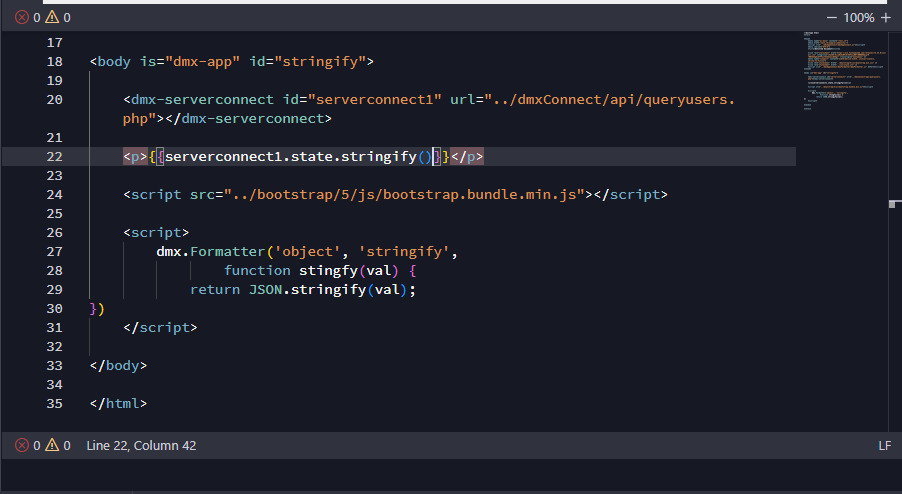Click line number 27 in gutter
The image size is (902, 494).
click(x=55, y=251)
